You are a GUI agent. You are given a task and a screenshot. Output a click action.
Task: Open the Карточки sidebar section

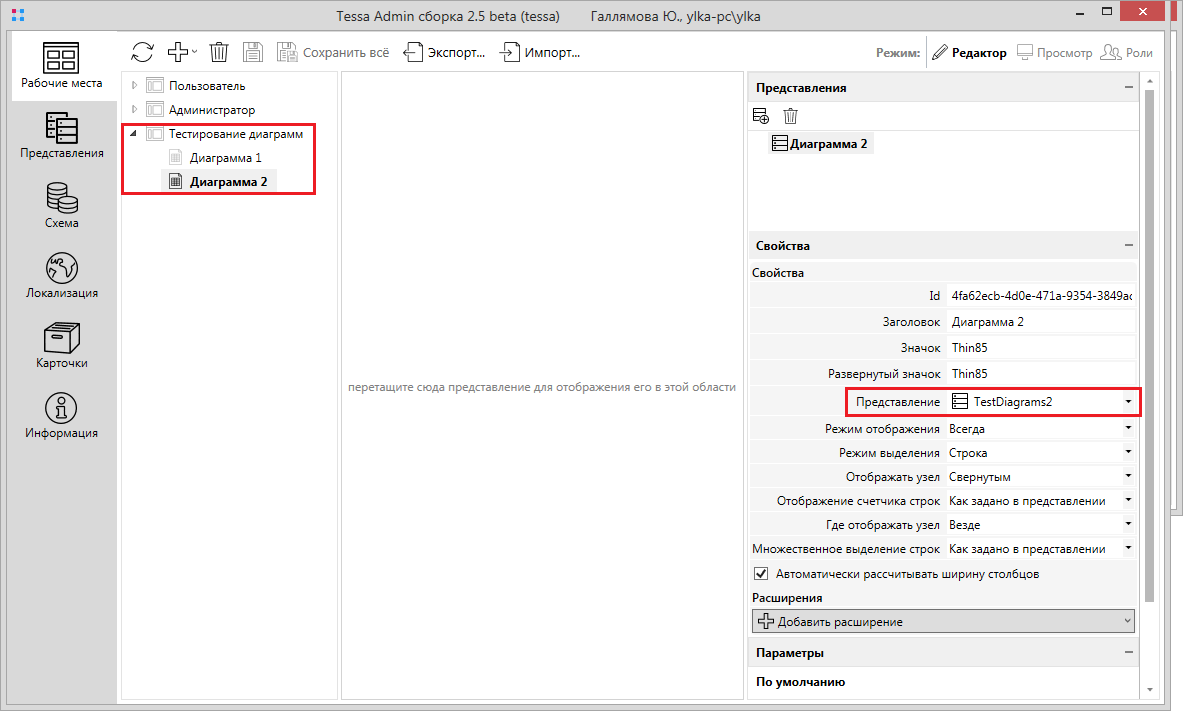point(62,345)
